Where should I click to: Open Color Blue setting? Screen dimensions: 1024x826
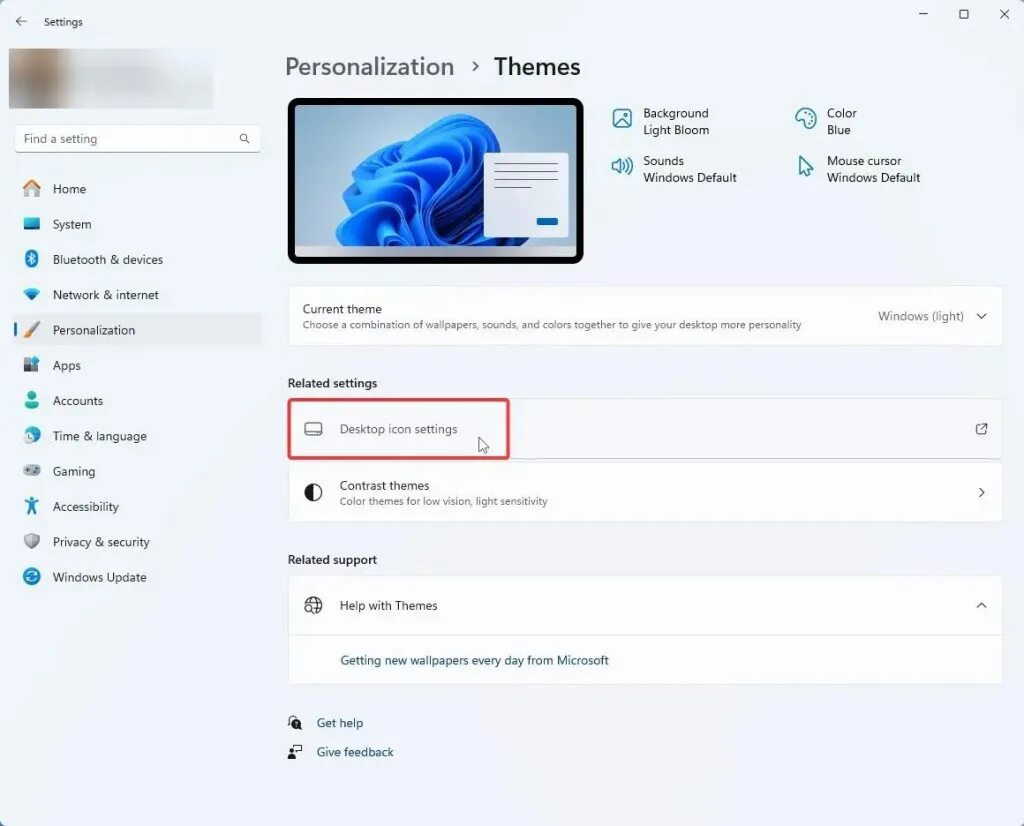coord(825,121)
